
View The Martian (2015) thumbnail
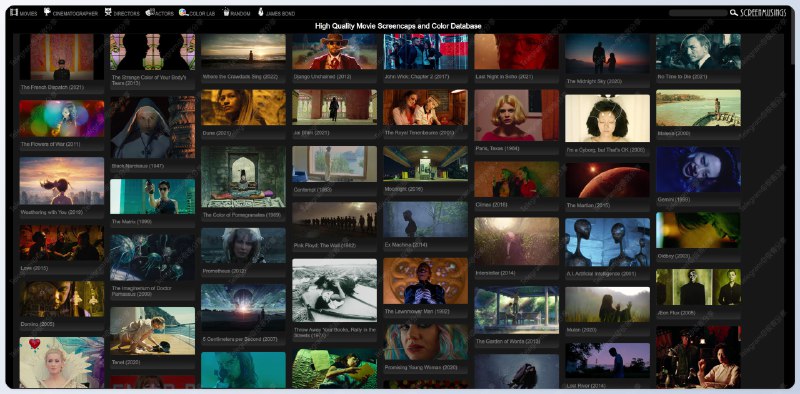click(608, 181)
